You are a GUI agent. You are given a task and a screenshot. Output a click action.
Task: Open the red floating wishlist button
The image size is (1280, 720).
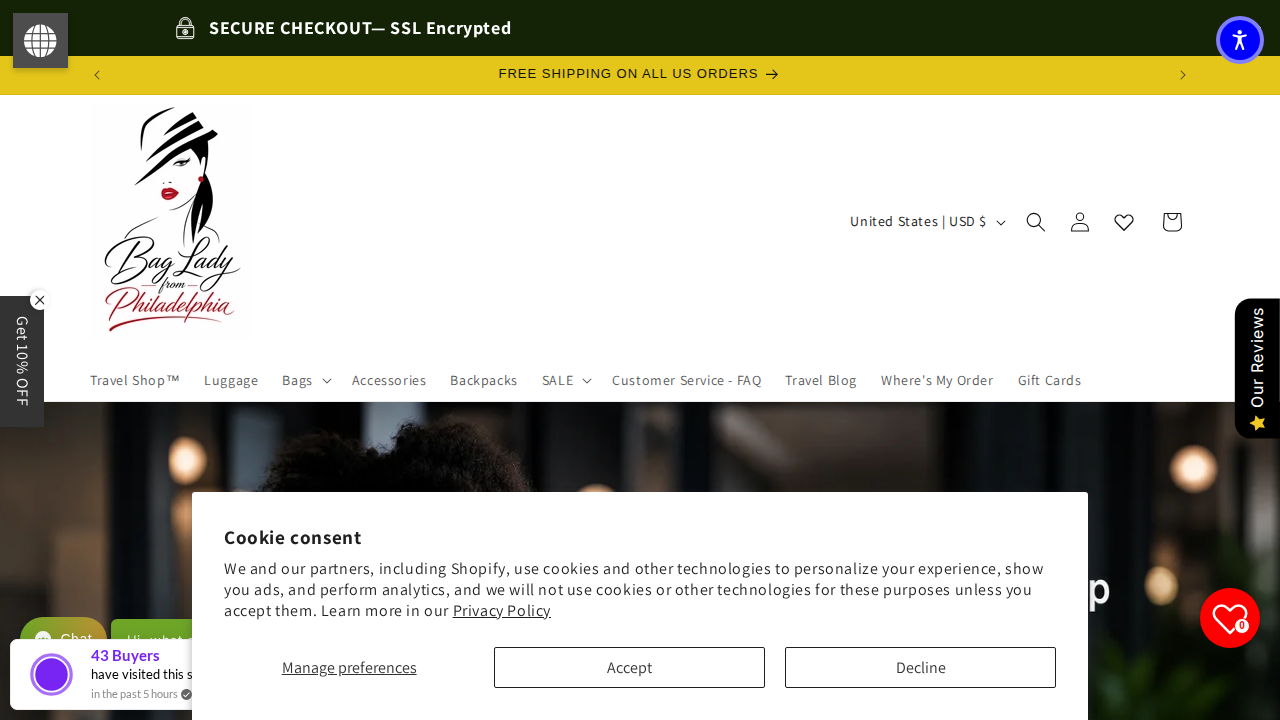pos(1230,618)
